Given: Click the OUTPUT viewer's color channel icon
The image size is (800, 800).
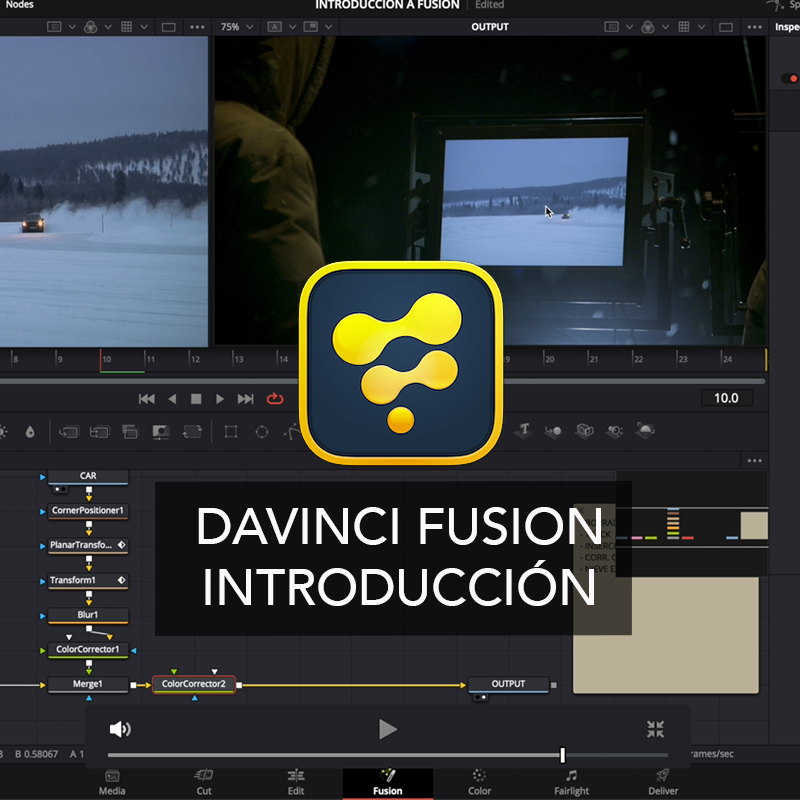Looking at the screenshot, I should pyautogui.click(x=648, y=27).
